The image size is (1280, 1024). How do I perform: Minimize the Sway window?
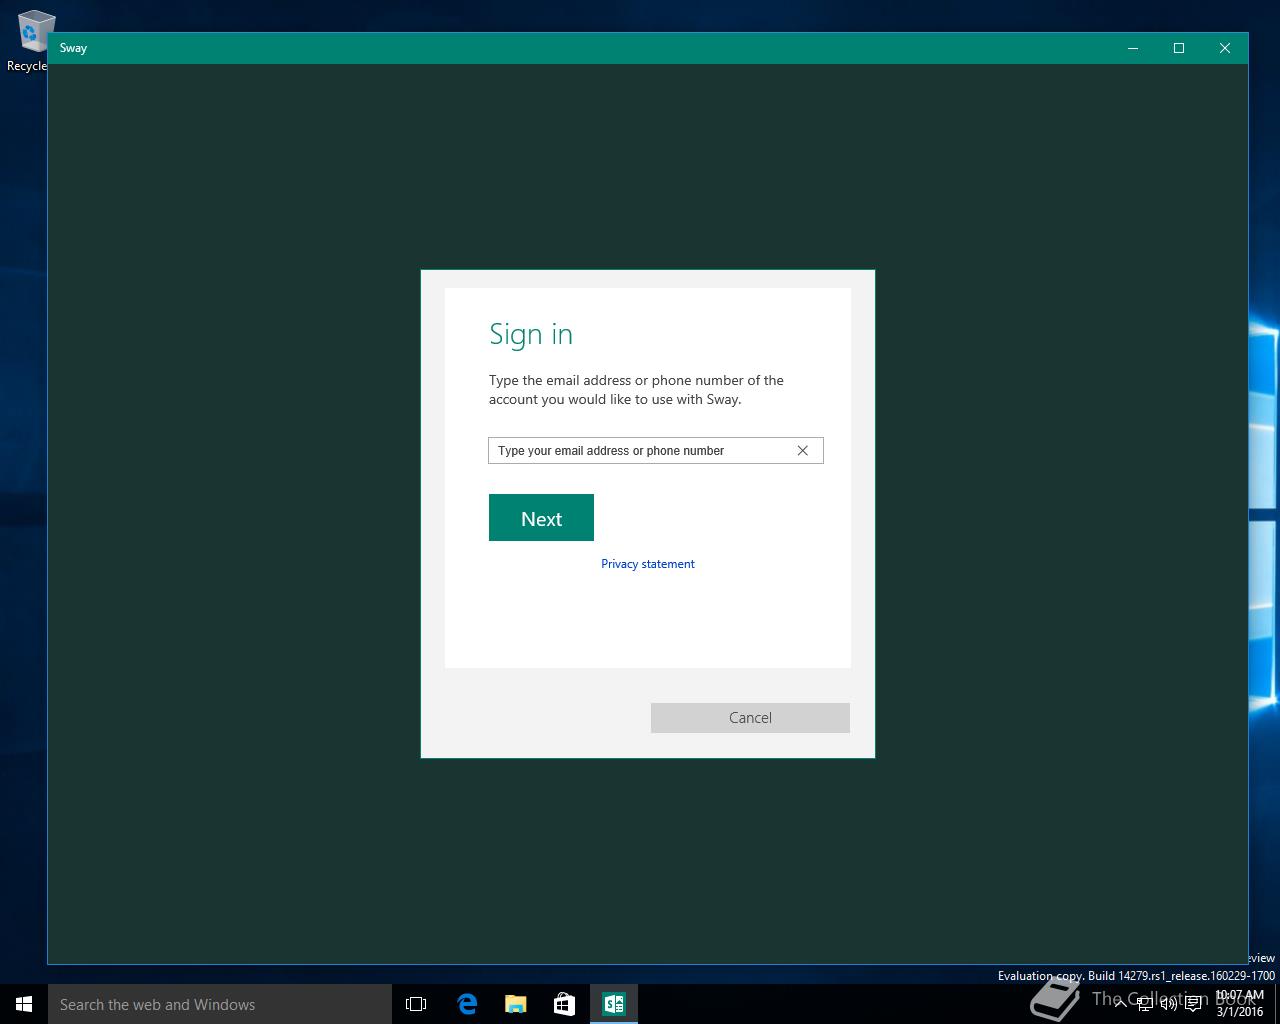pyautogui.click(x=1133, y=48)
